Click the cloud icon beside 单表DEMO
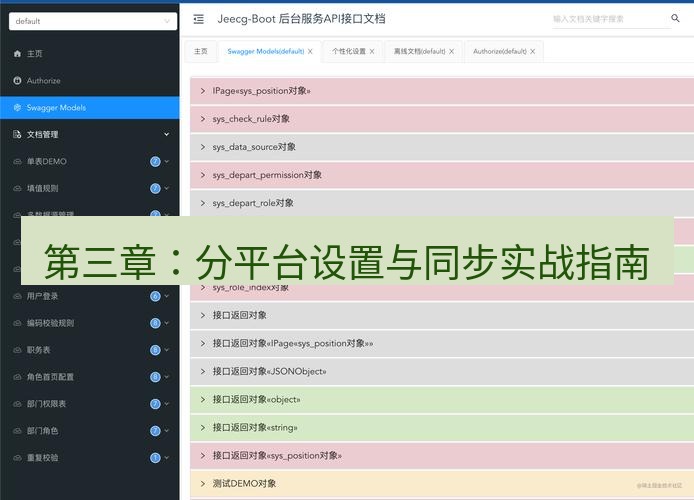This screenshot has height=500, width=694. [17, 162]
